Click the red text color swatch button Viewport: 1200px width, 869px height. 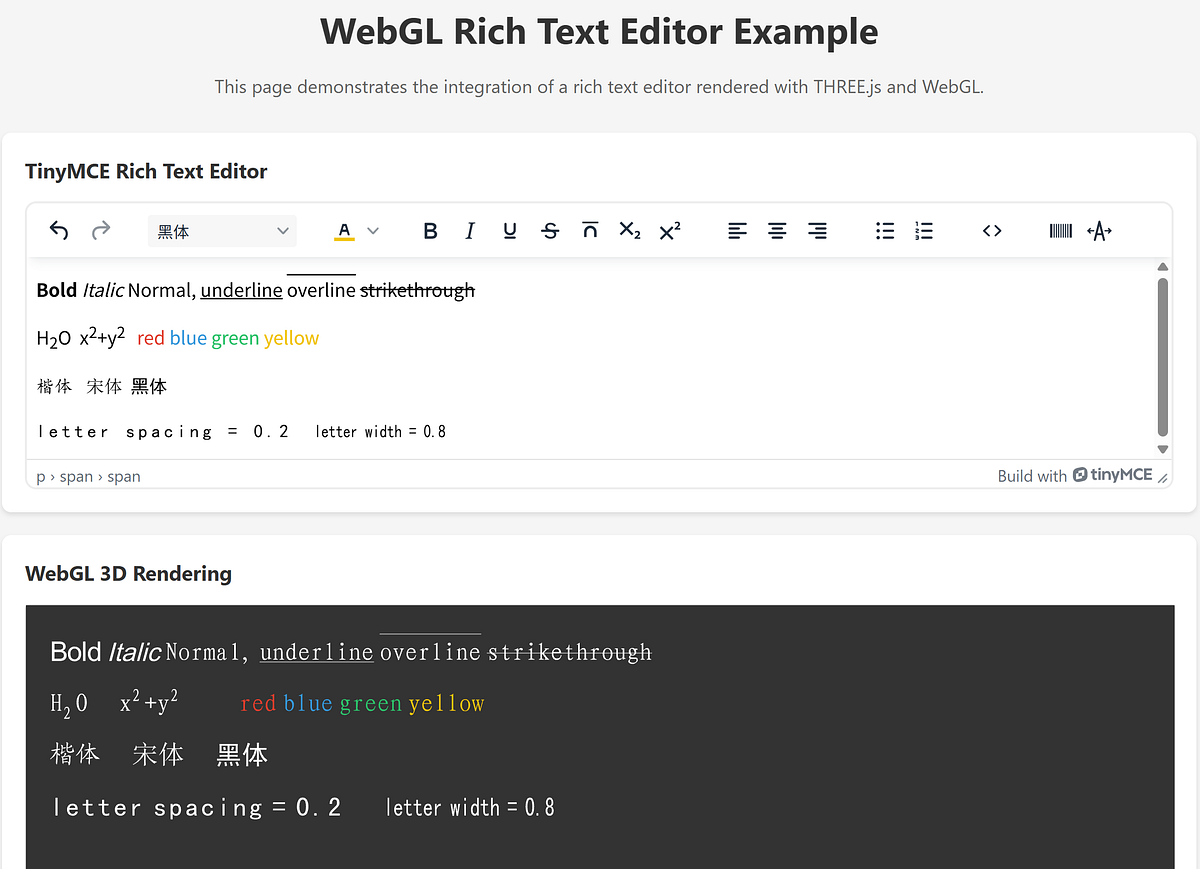coord(344,230)
